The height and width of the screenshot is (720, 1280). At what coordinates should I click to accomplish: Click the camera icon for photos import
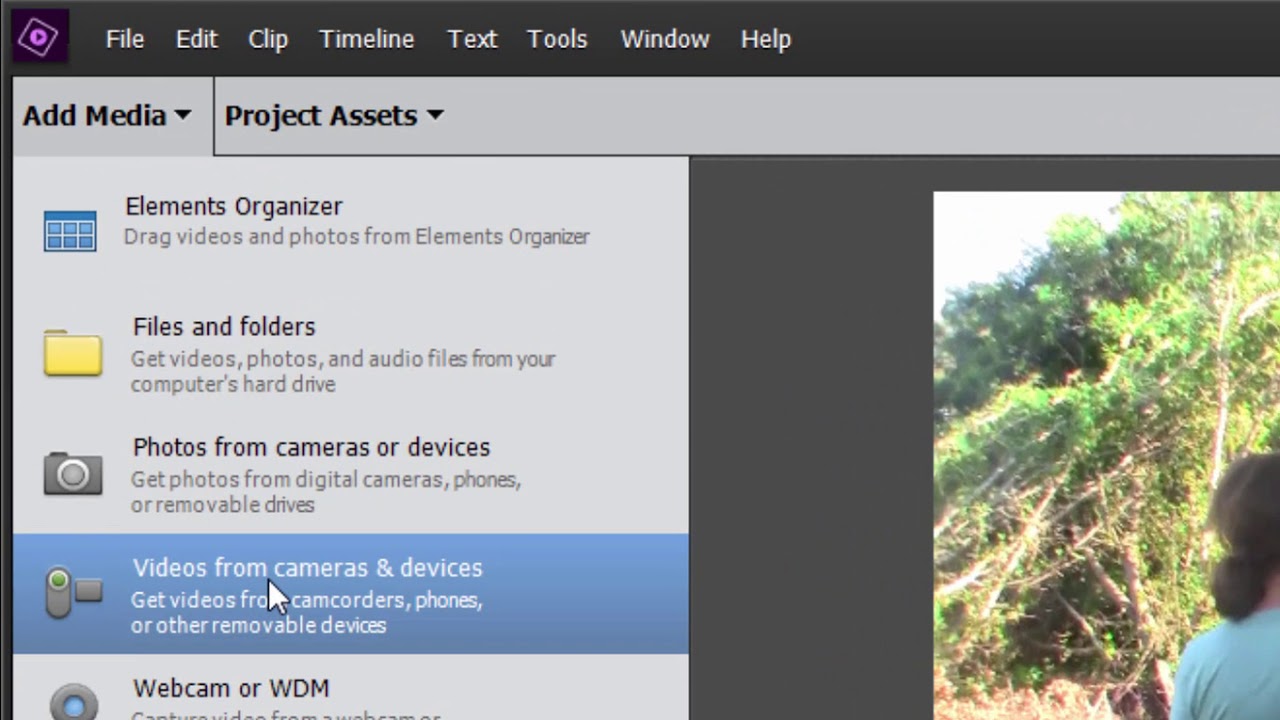pos(72,473)
